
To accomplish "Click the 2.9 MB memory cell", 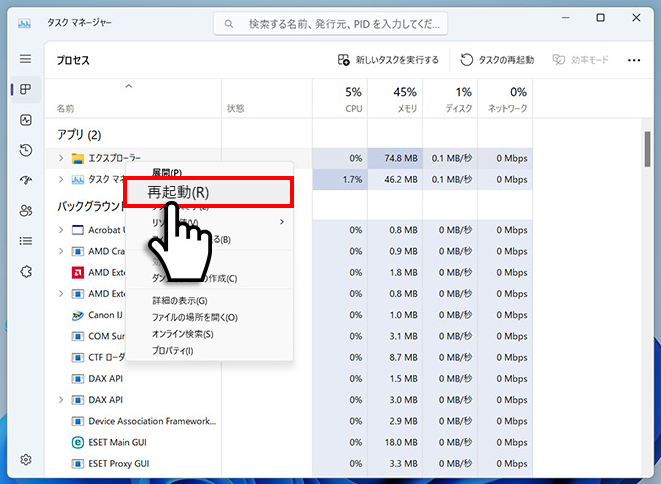I will (395, 421).
